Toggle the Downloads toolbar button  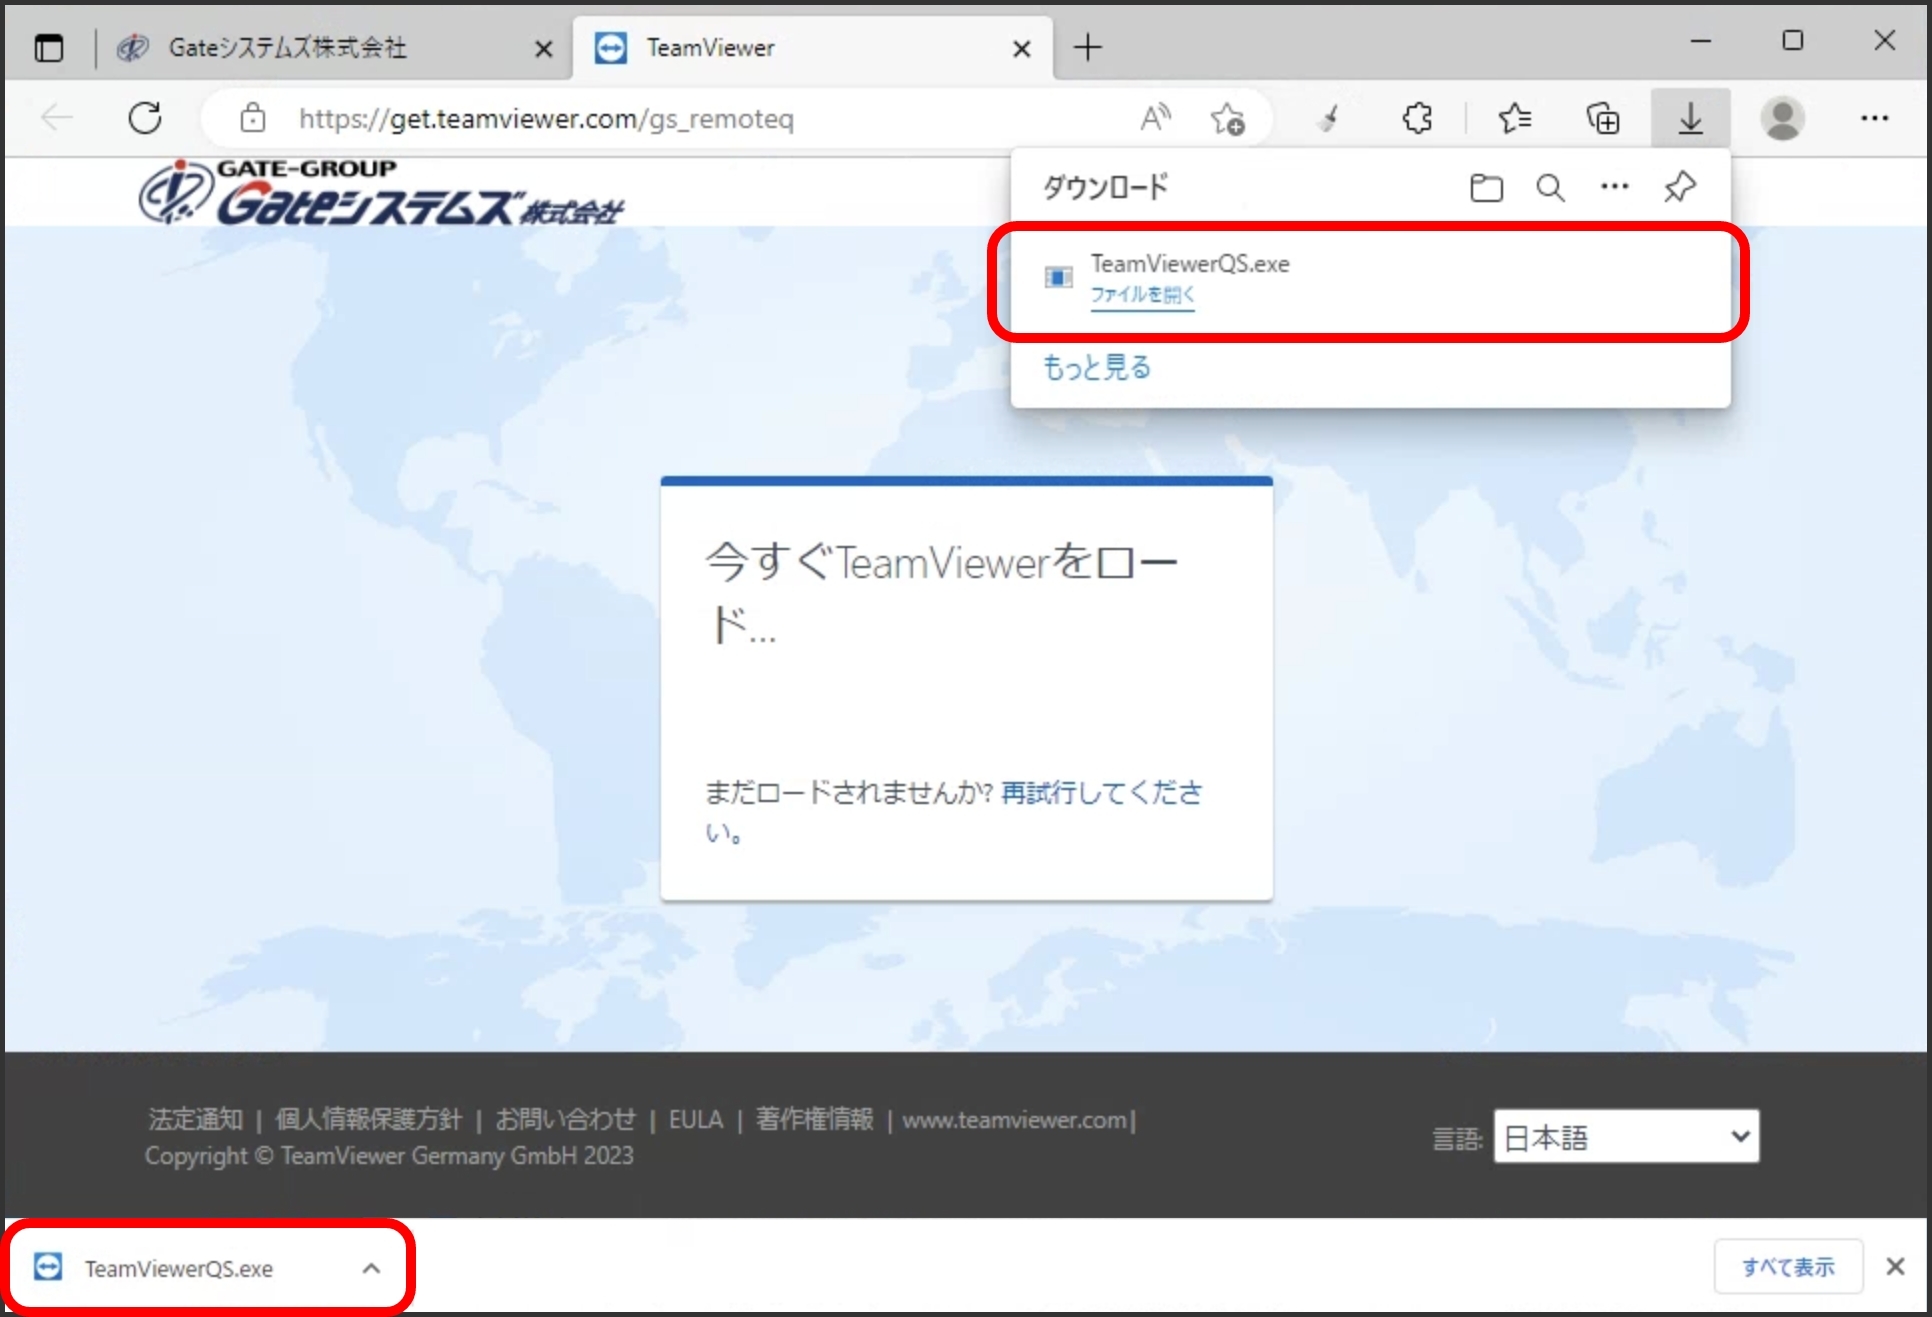point(1690,118)
